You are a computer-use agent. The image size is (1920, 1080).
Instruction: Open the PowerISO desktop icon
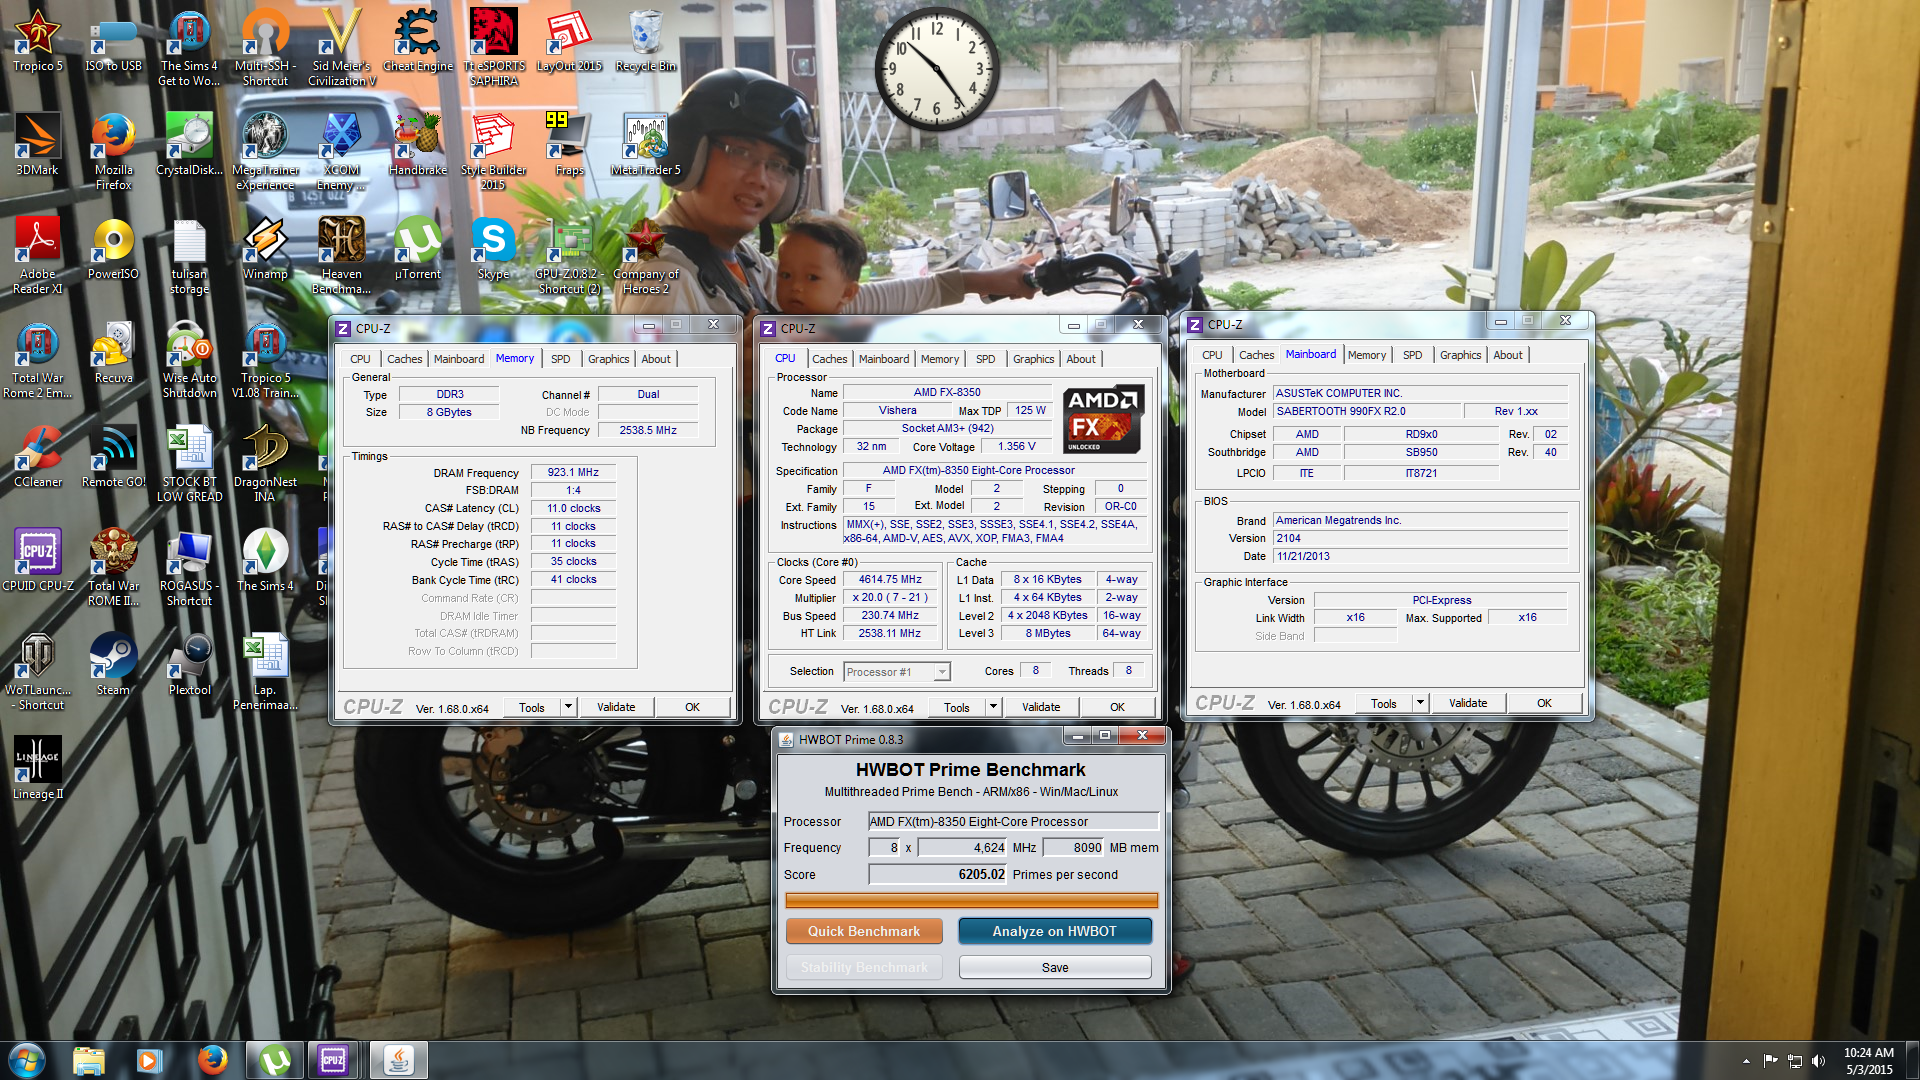click(x=113, y=250)
